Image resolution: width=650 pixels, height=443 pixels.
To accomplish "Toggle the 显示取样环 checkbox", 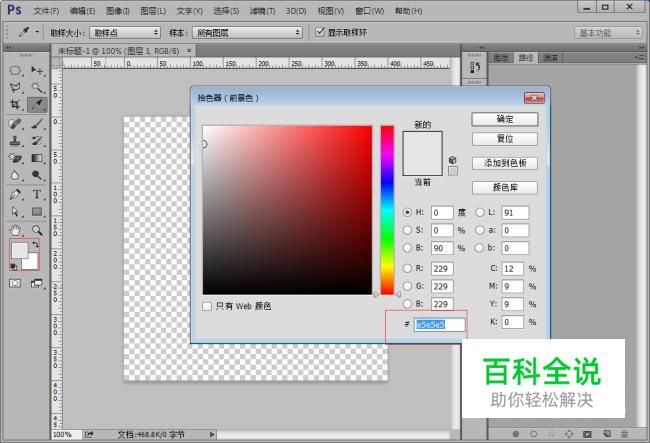I will click(320, 32).
